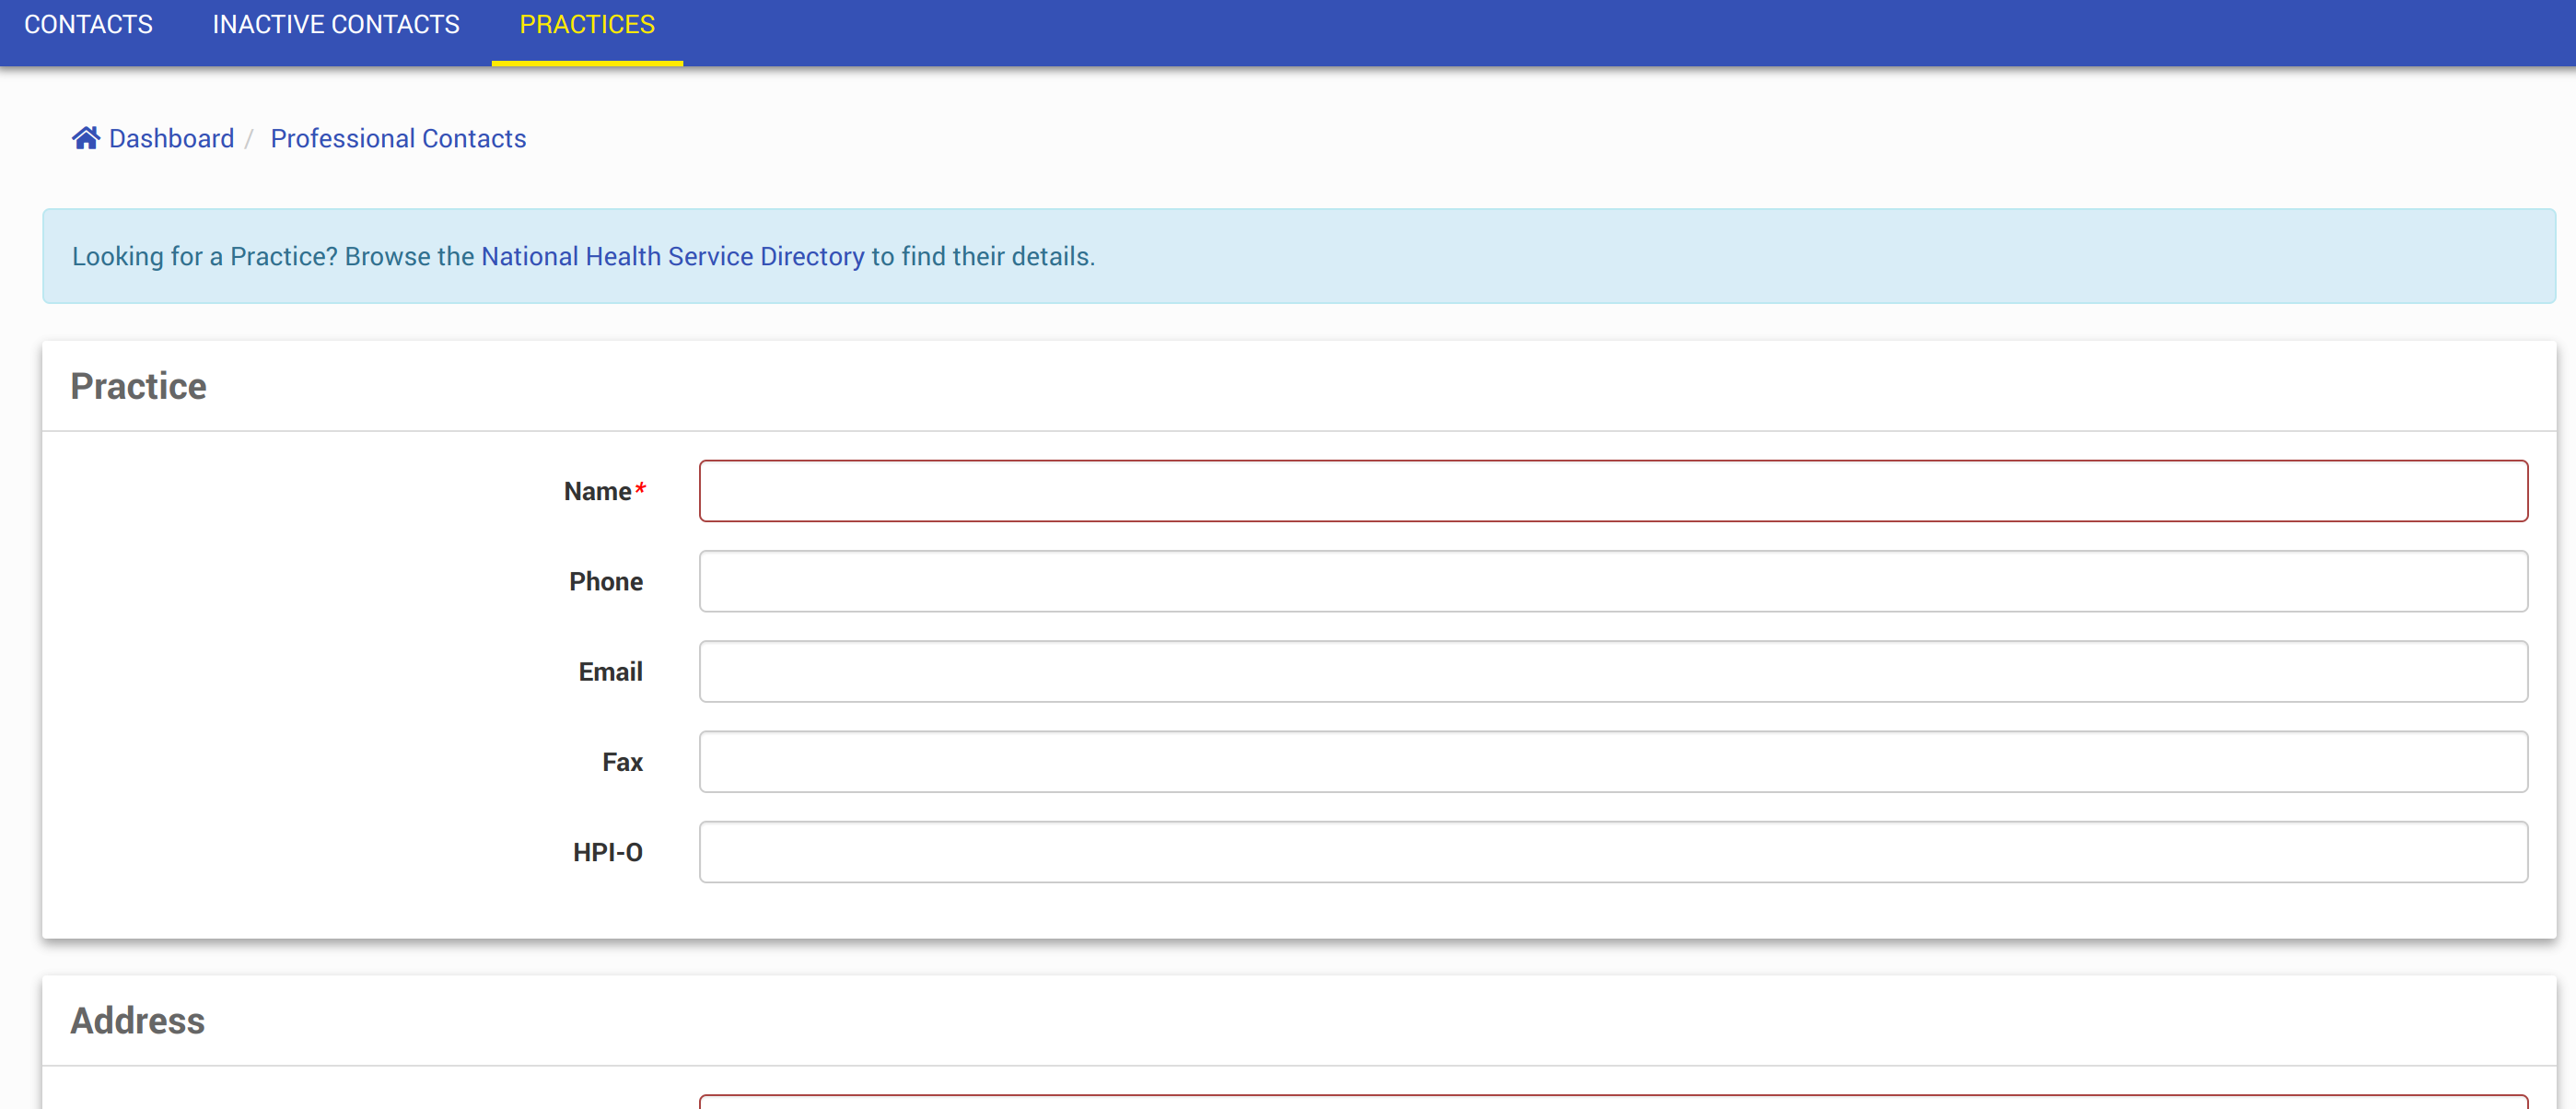Click the HPI-O field label
Viewport: 2576px width, 1109px height.
coord(607,852)
